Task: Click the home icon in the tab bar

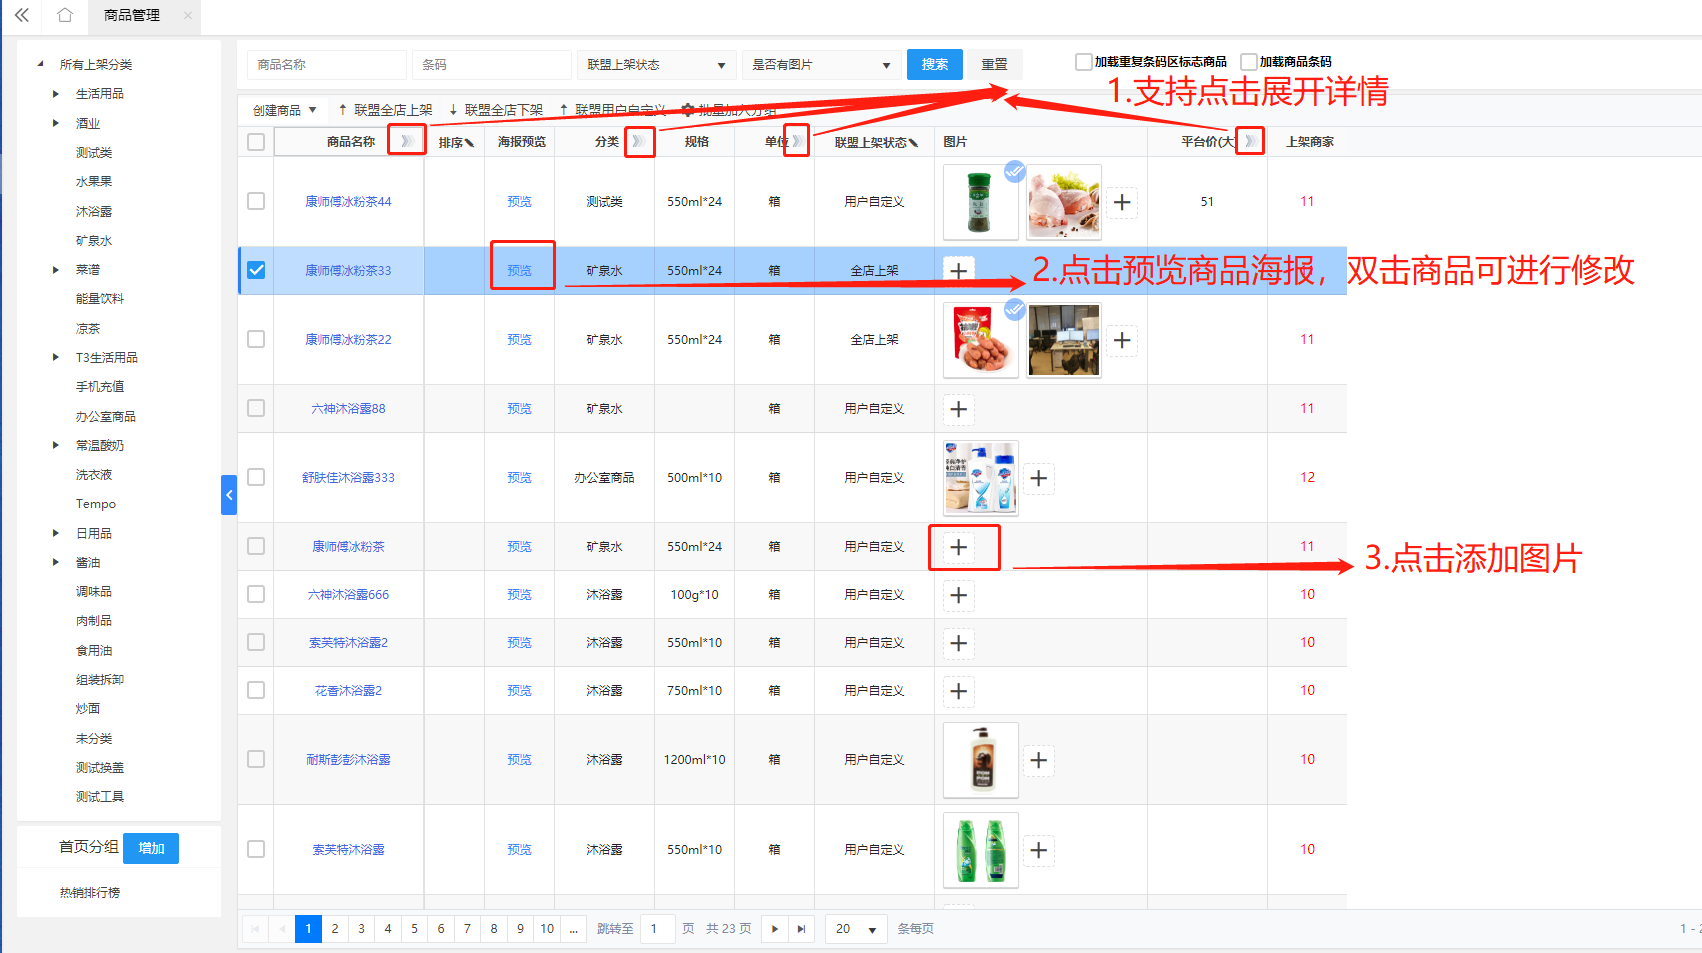Action: tap(65, 15)
